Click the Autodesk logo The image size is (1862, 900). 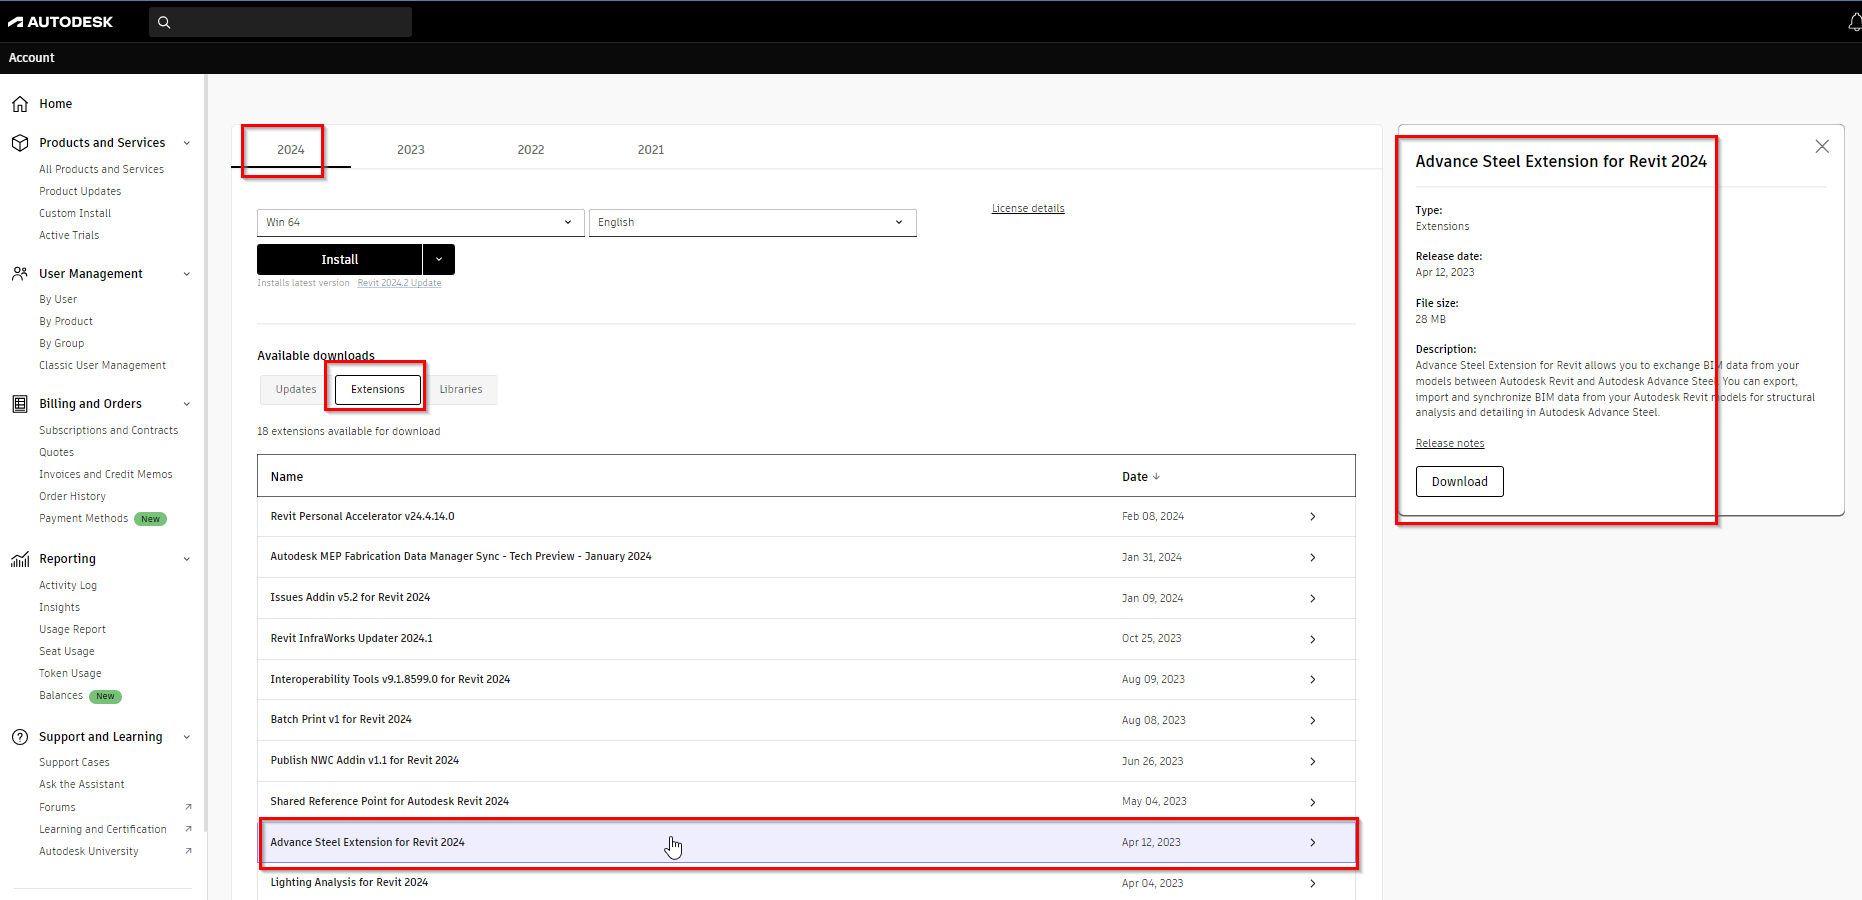[62, 21]
